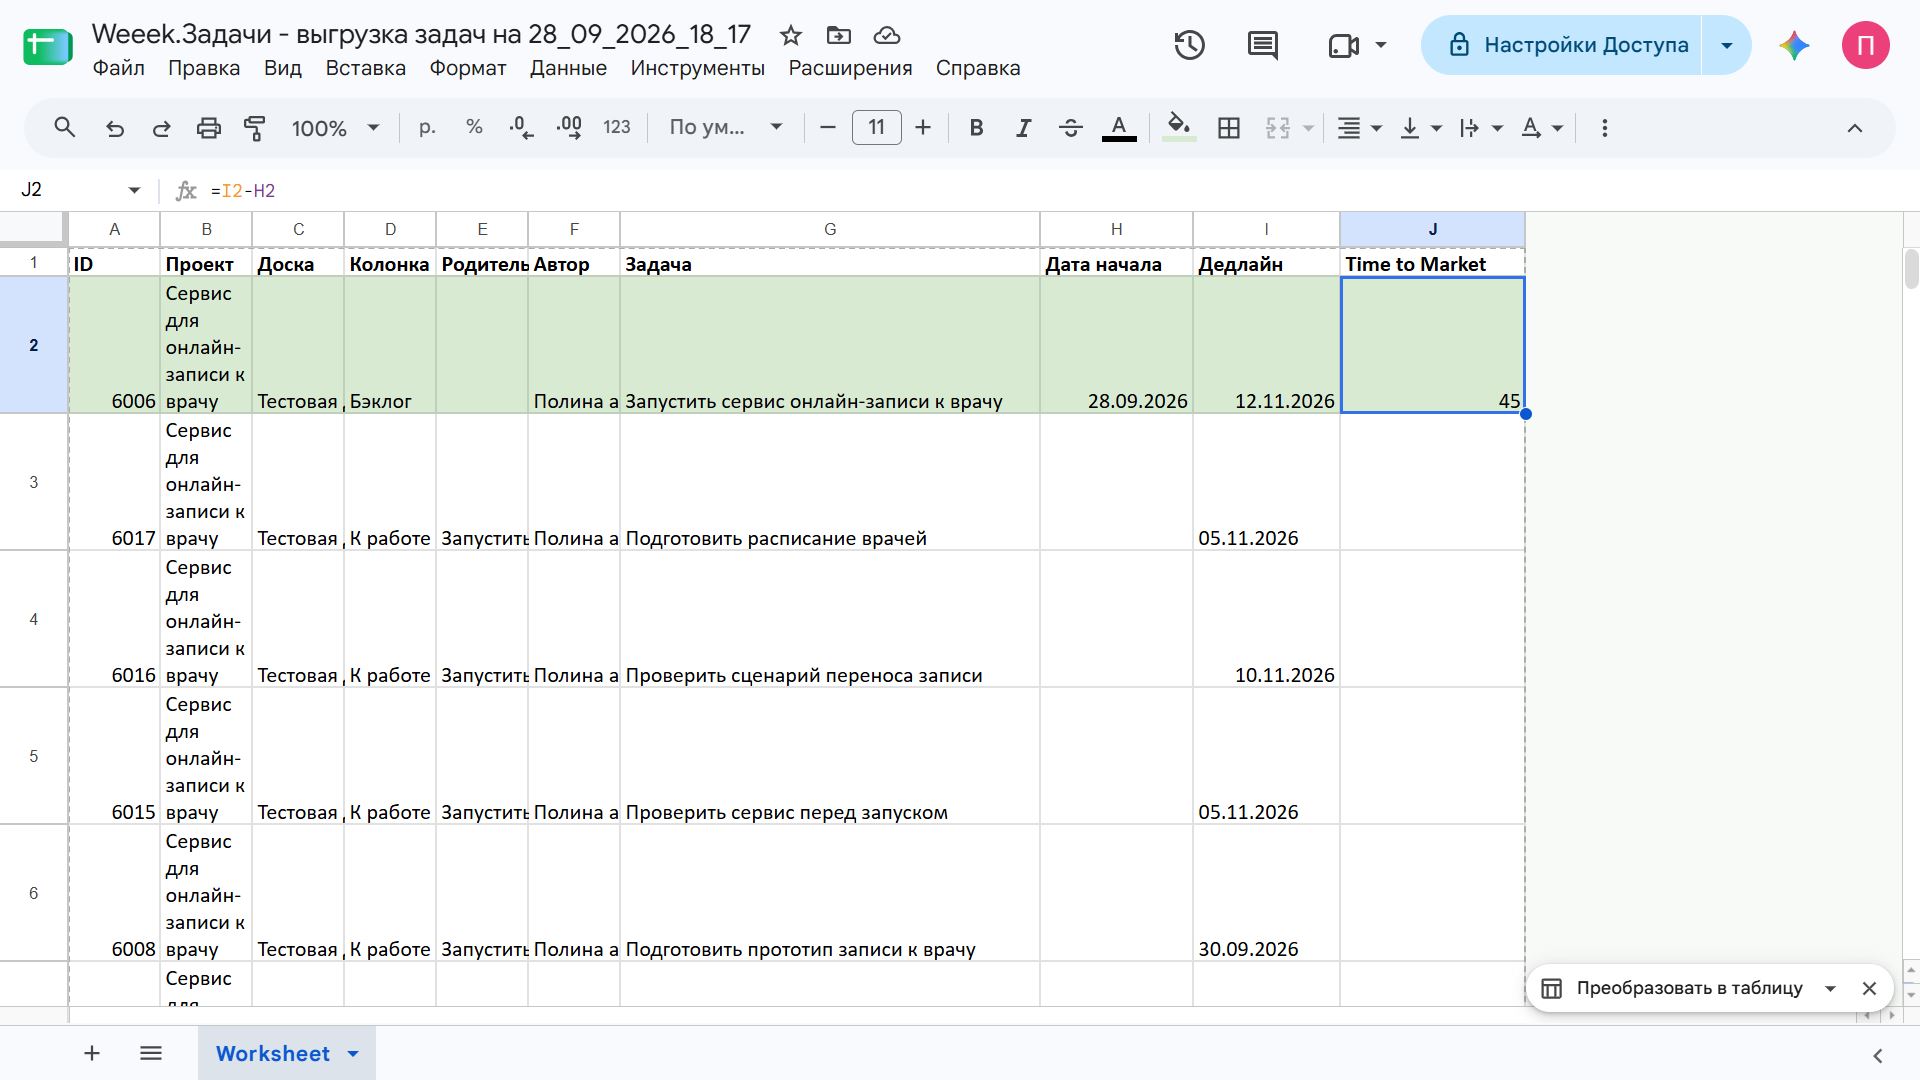Viewport: 1920px width, 1080px height.
Task: Select the paint format roller icon
Action: [255, 128]
